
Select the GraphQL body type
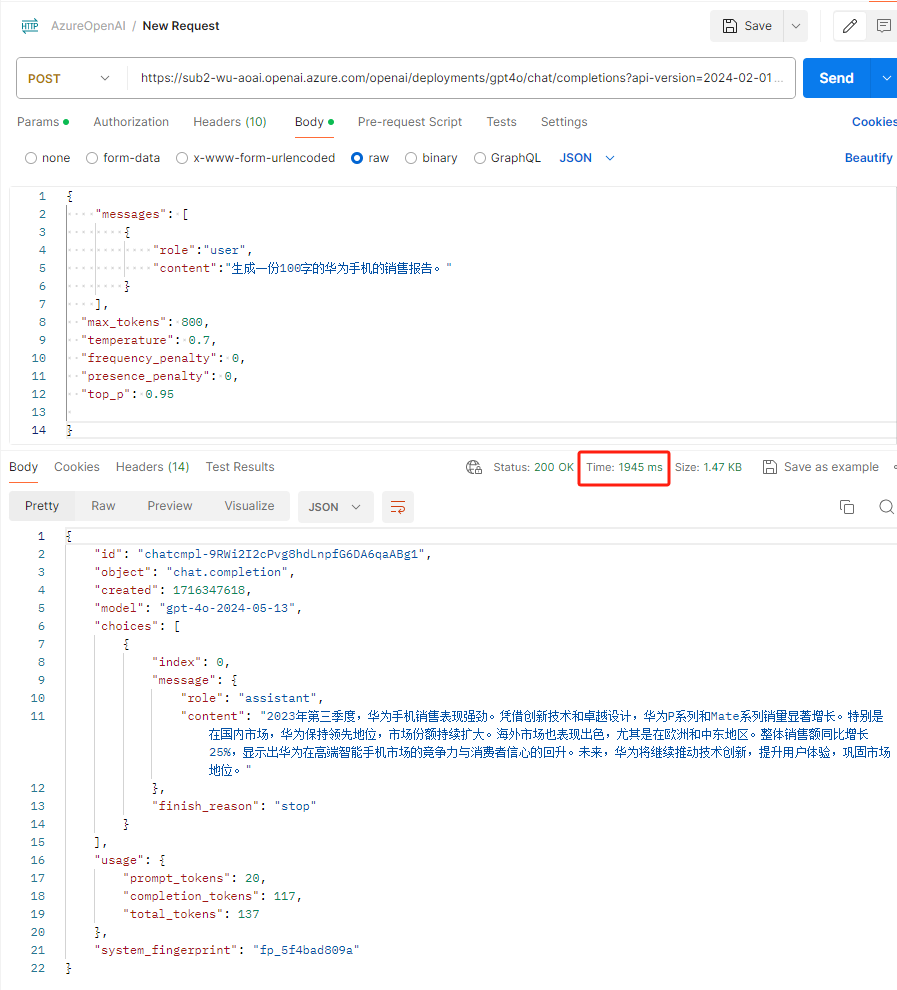click(508, 158)
